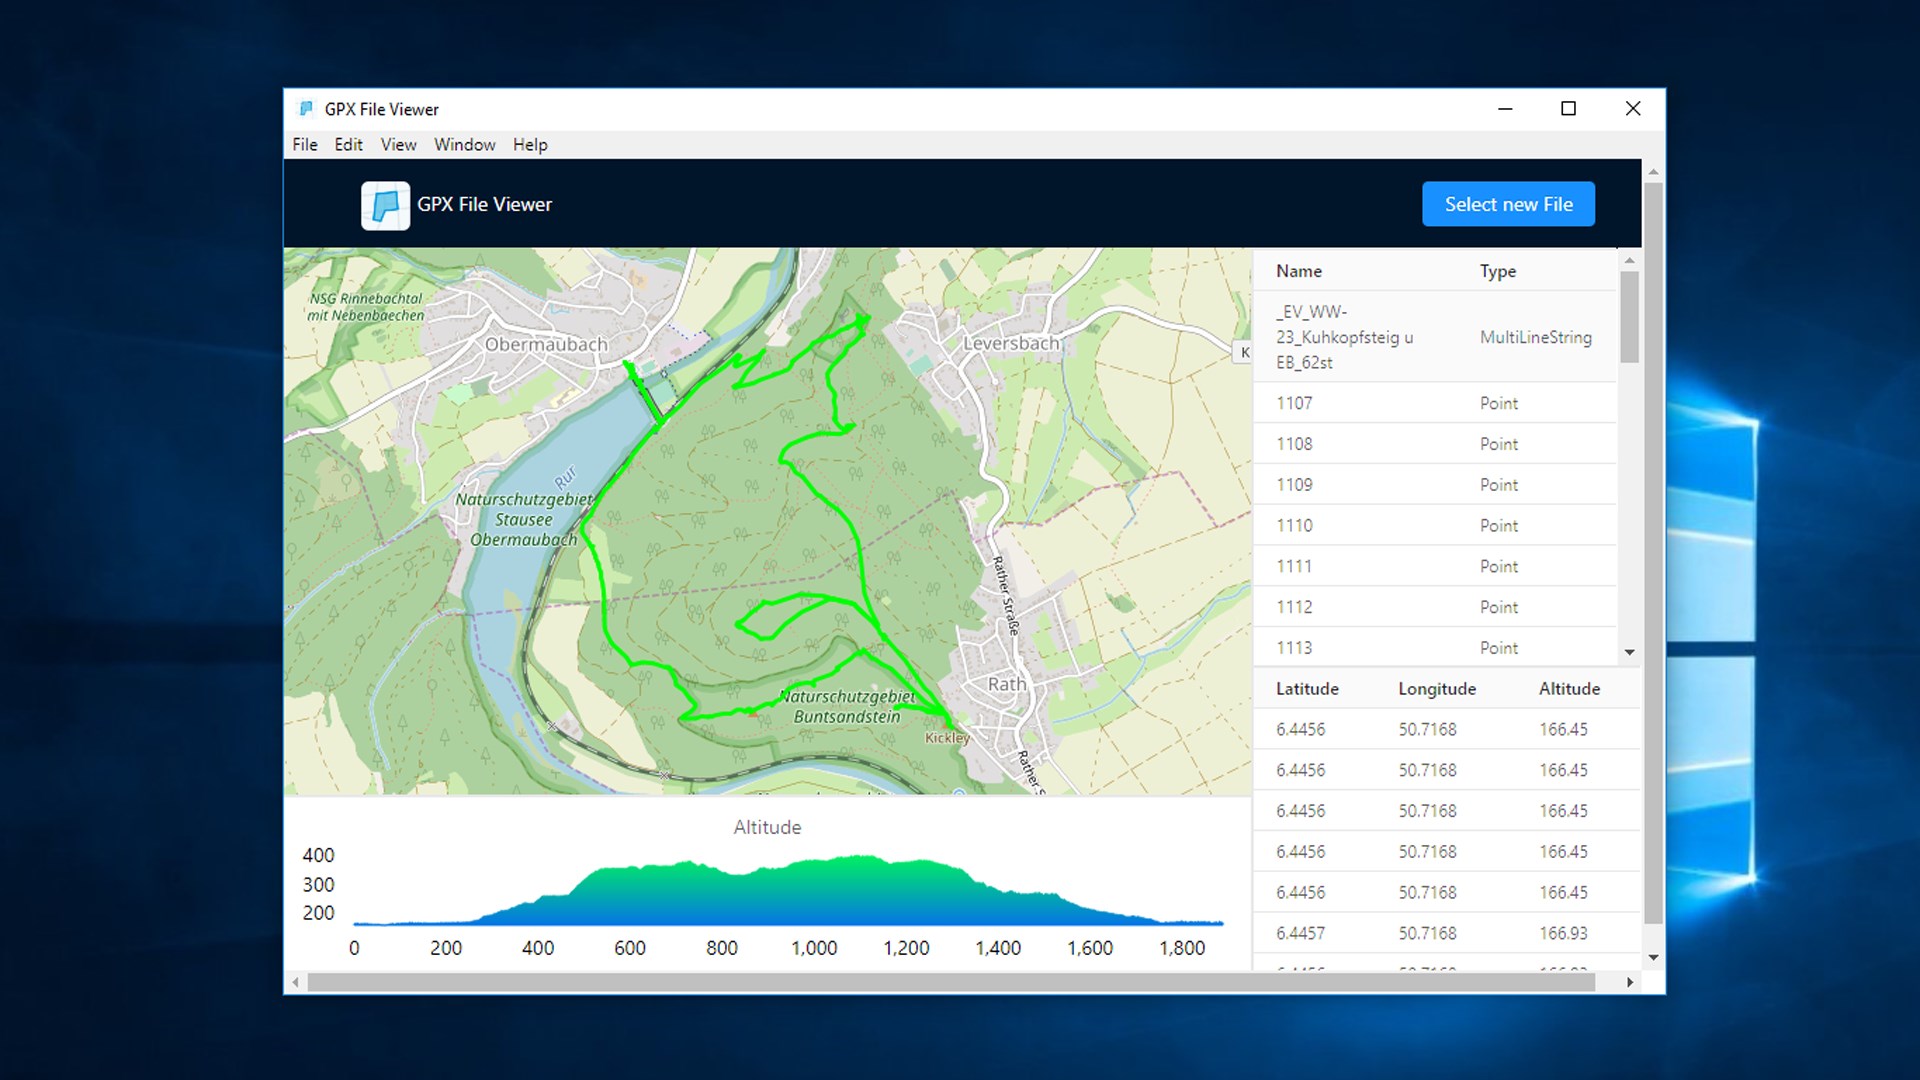Click the Altitude column header
This screenshot has width=1920, height=1080.
pyautogui.click(x=1568, y=689)
